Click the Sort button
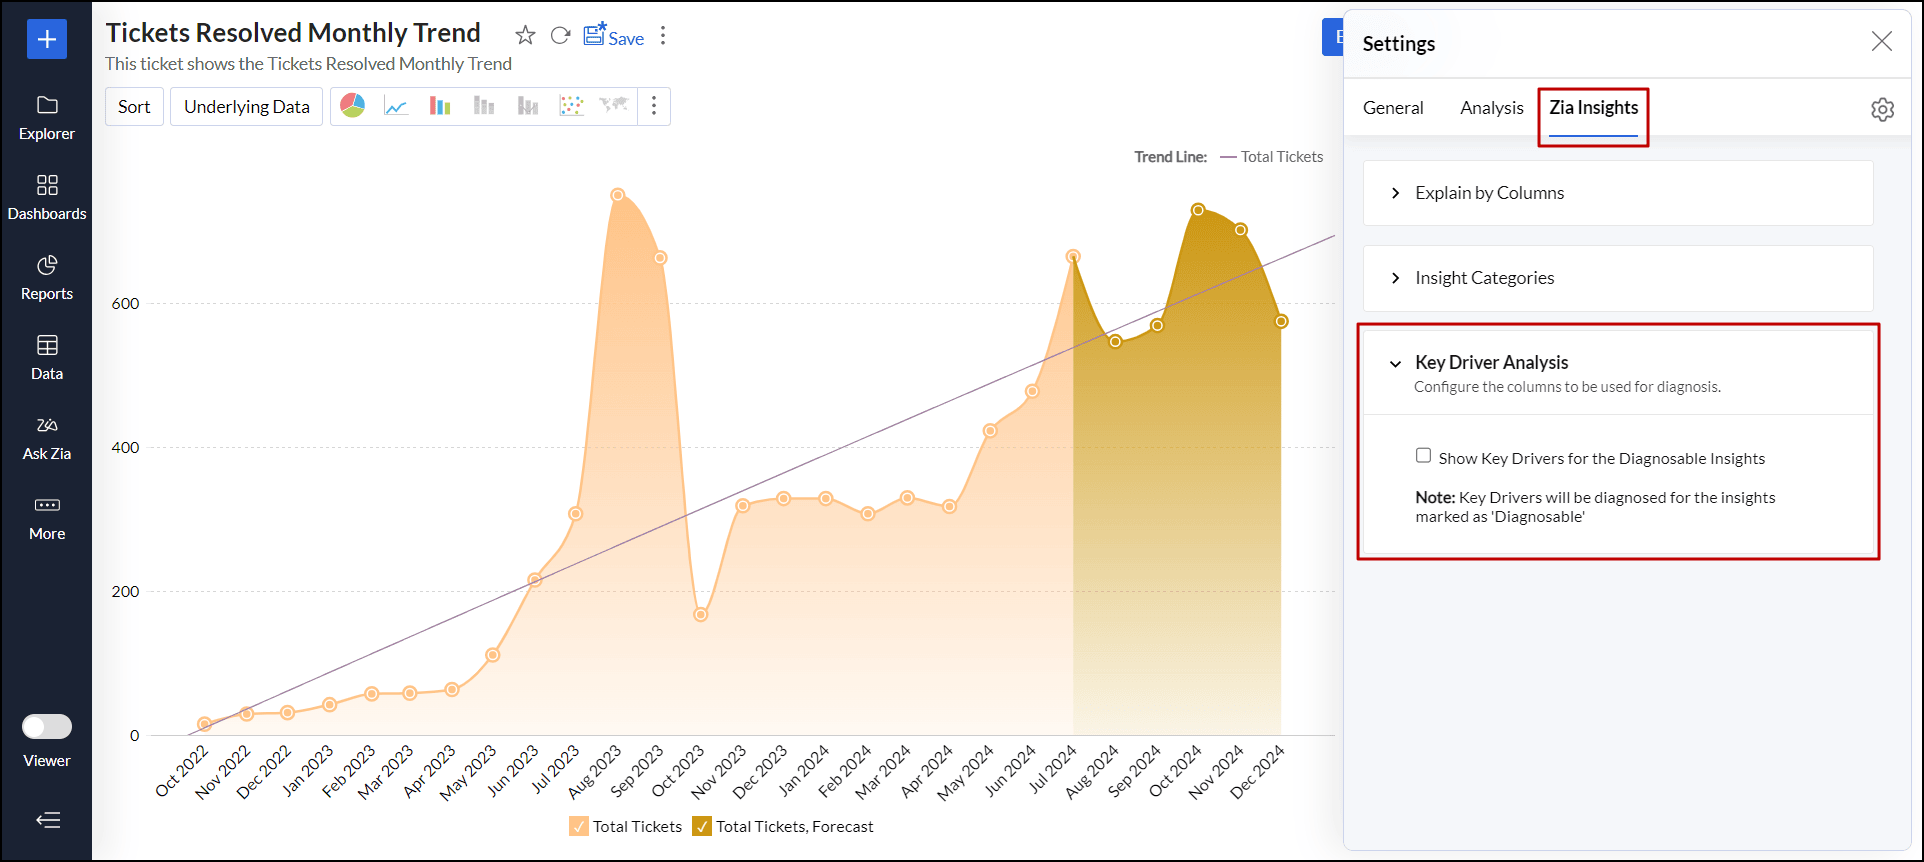The width and height of the screenshot is (1924, 862). (134, 107)
